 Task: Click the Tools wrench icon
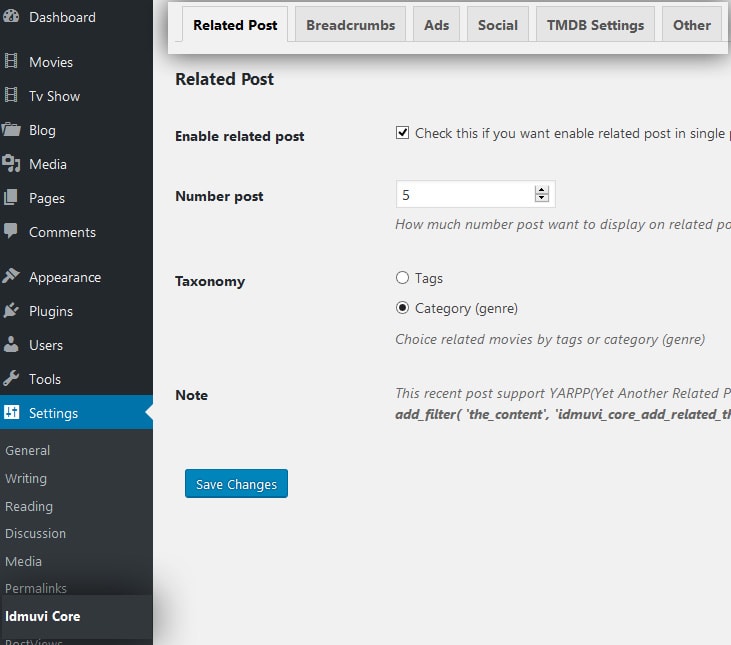[11, 379]
